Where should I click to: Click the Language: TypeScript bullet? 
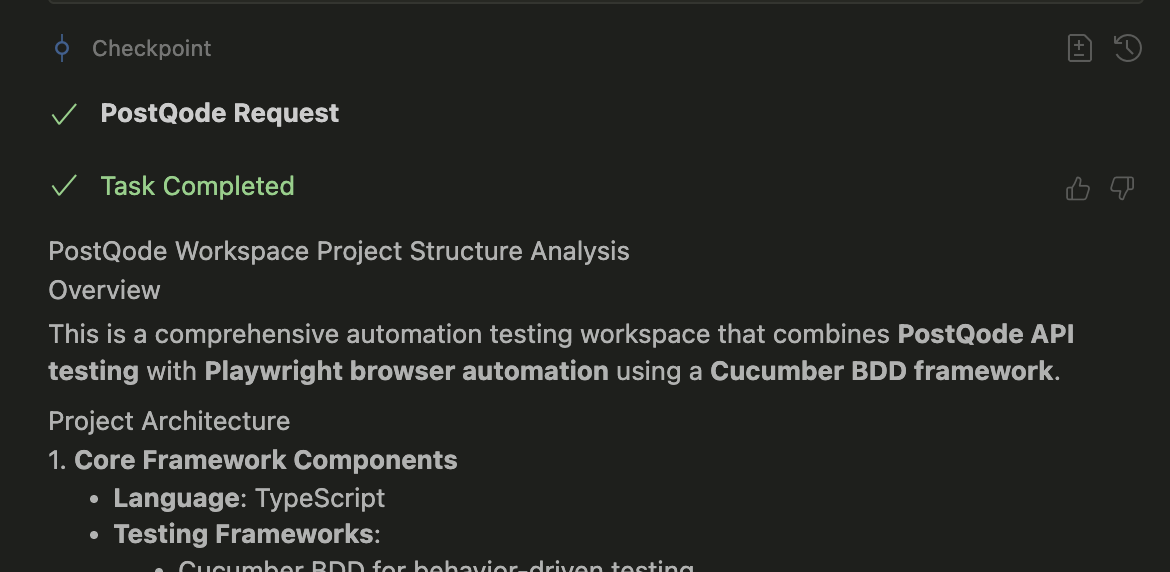click(249, 498)
